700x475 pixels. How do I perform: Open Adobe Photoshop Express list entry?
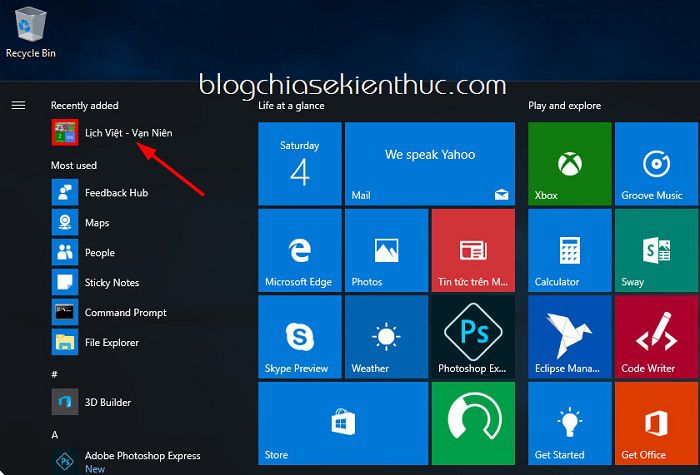[x=126, y=461]
